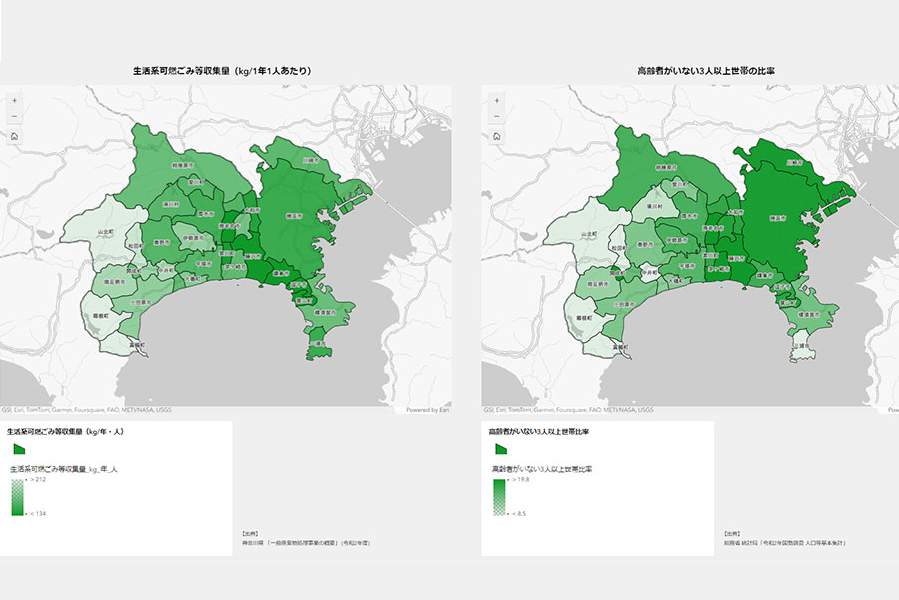Zoom in on the left waste-collection map

14,100
